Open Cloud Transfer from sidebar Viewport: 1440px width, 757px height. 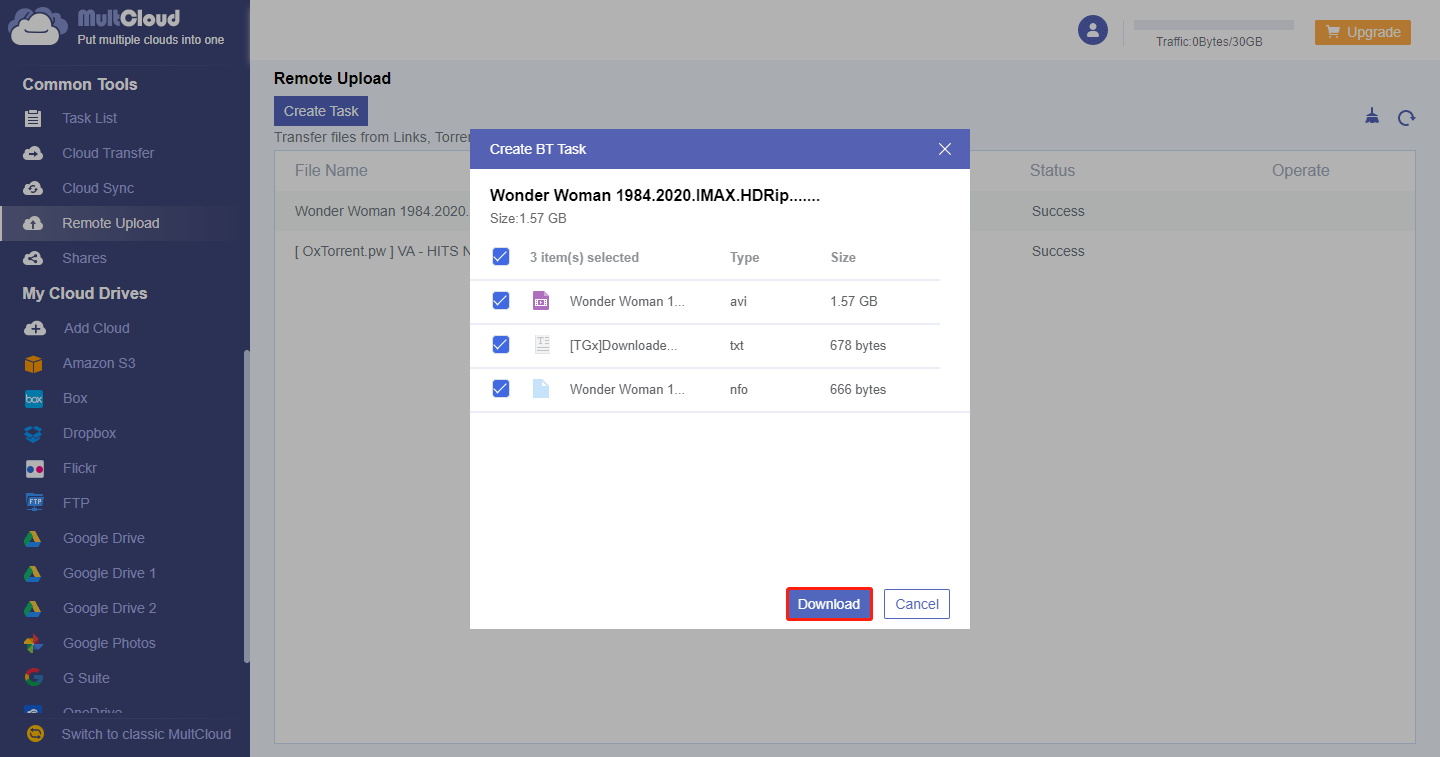click(107, 153)
